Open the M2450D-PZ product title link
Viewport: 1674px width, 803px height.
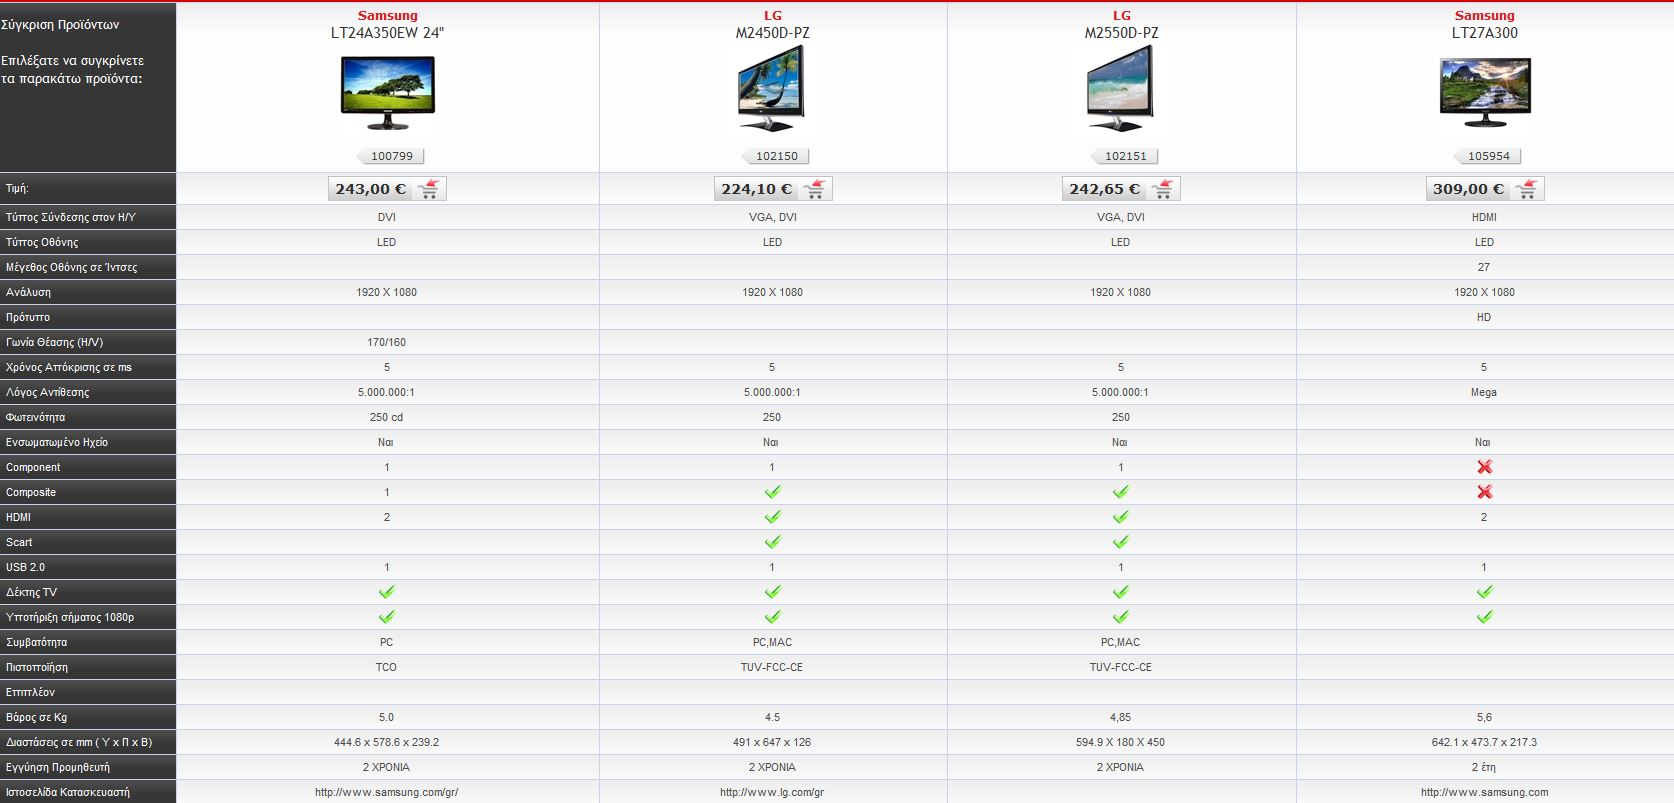(772, 33)
